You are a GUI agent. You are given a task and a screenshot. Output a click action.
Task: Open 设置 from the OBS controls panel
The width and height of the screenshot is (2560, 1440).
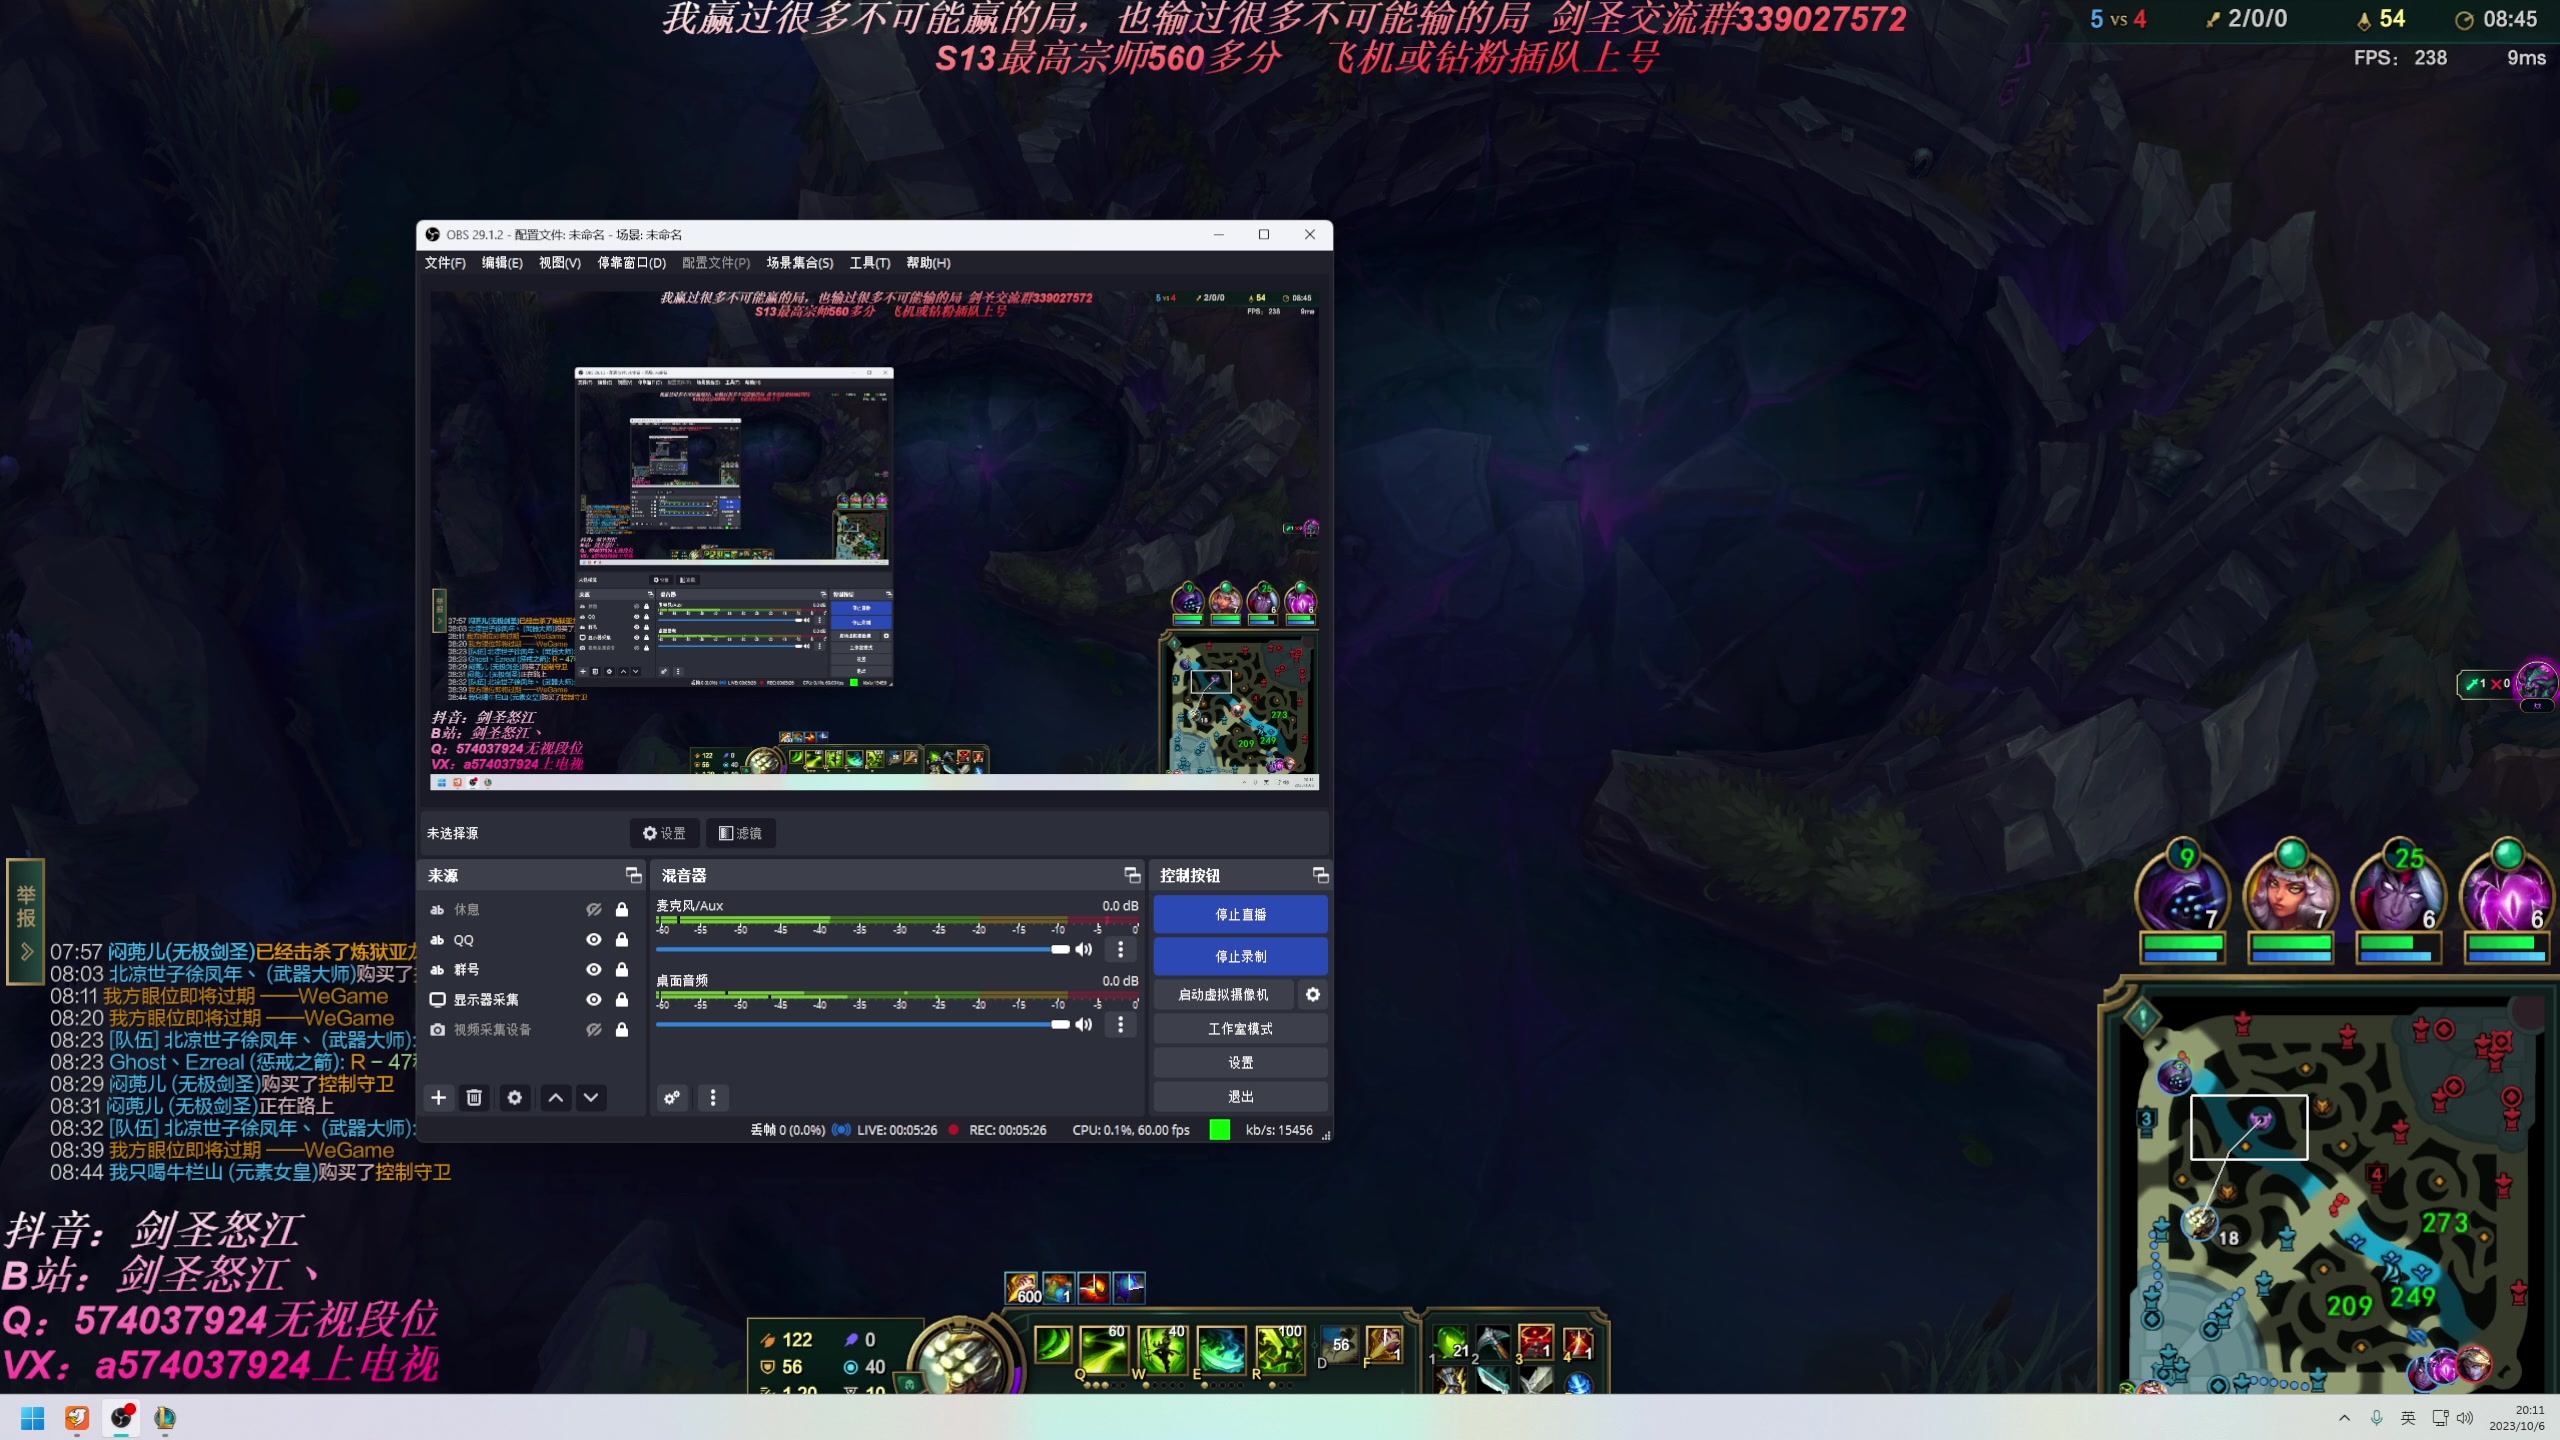(1240, 1062)
